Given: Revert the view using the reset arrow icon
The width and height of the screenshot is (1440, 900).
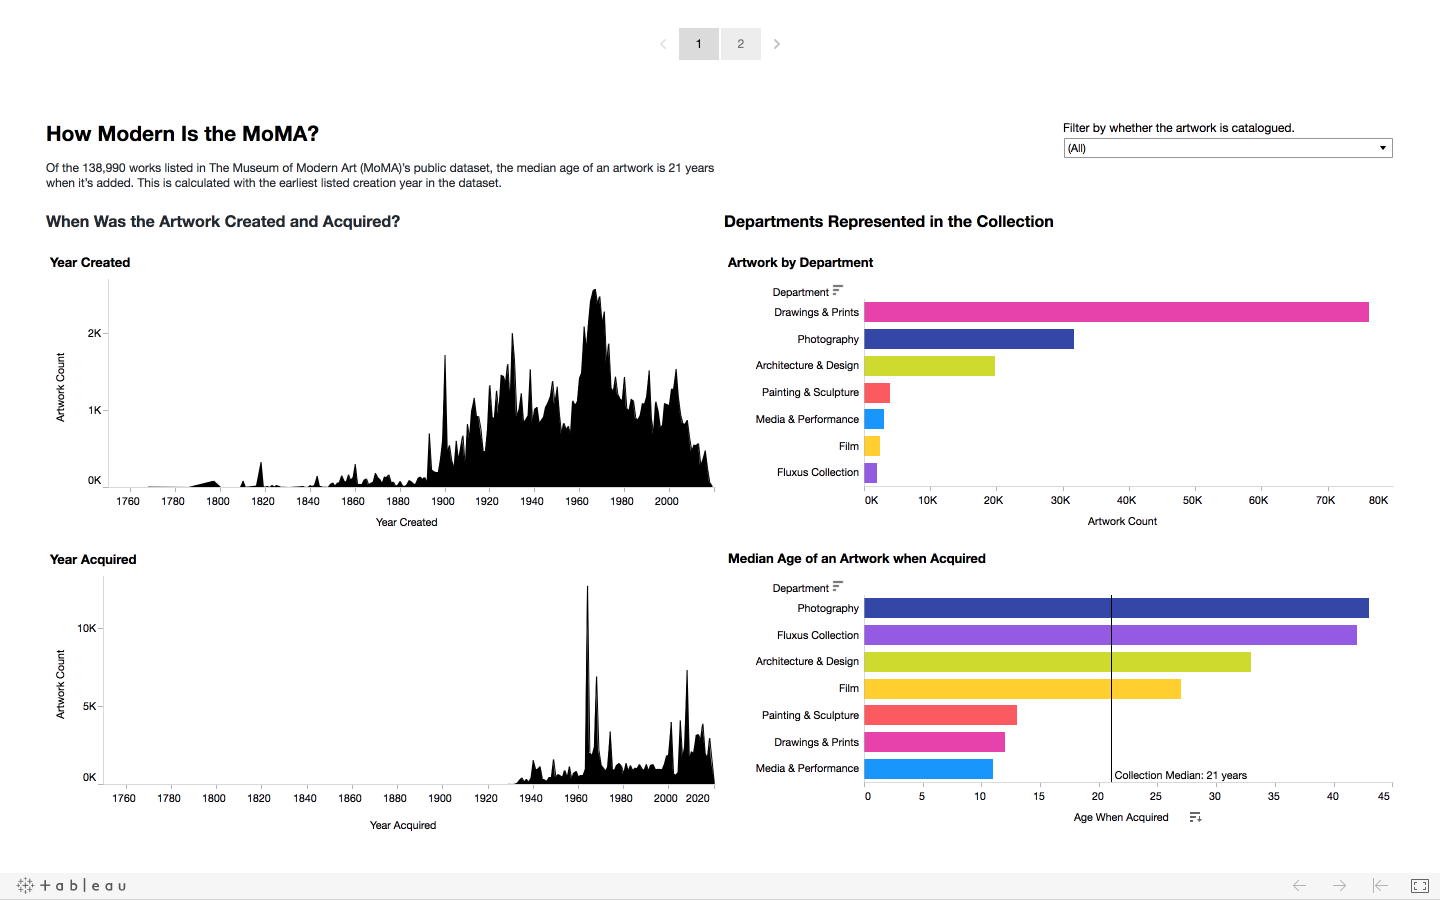Looking at the screenshot, I should [x=1380, y=885].
